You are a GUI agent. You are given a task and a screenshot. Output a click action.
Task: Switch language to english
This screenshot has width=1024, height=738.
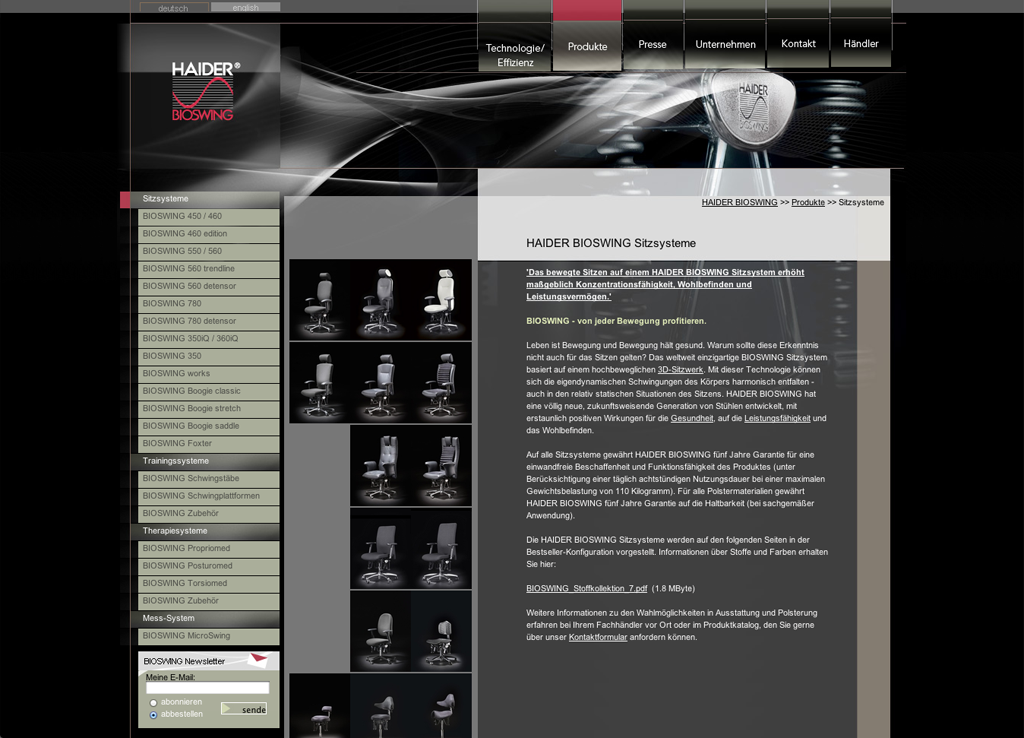[246, 7]
